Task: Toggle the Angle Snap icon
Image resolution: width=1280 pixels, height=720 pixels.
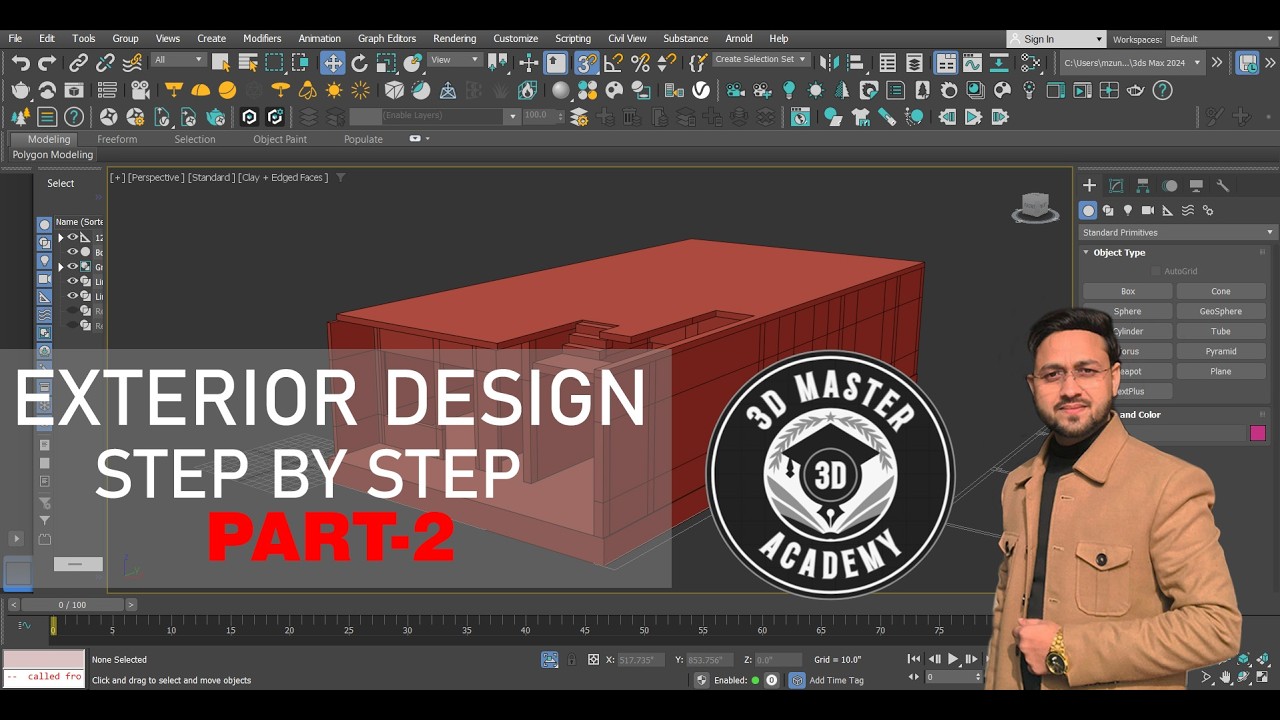Action: pyautogui.click(x=614, y=63)
